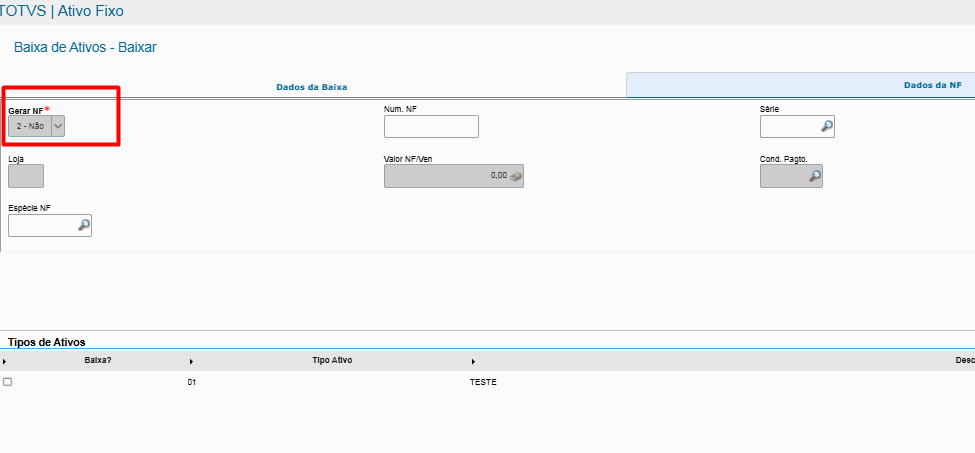Viewport: 975px width, 453px height.
Task: Open the Cond. Pagto. lookup magnifier icon
Action: [x=815, y=176]
